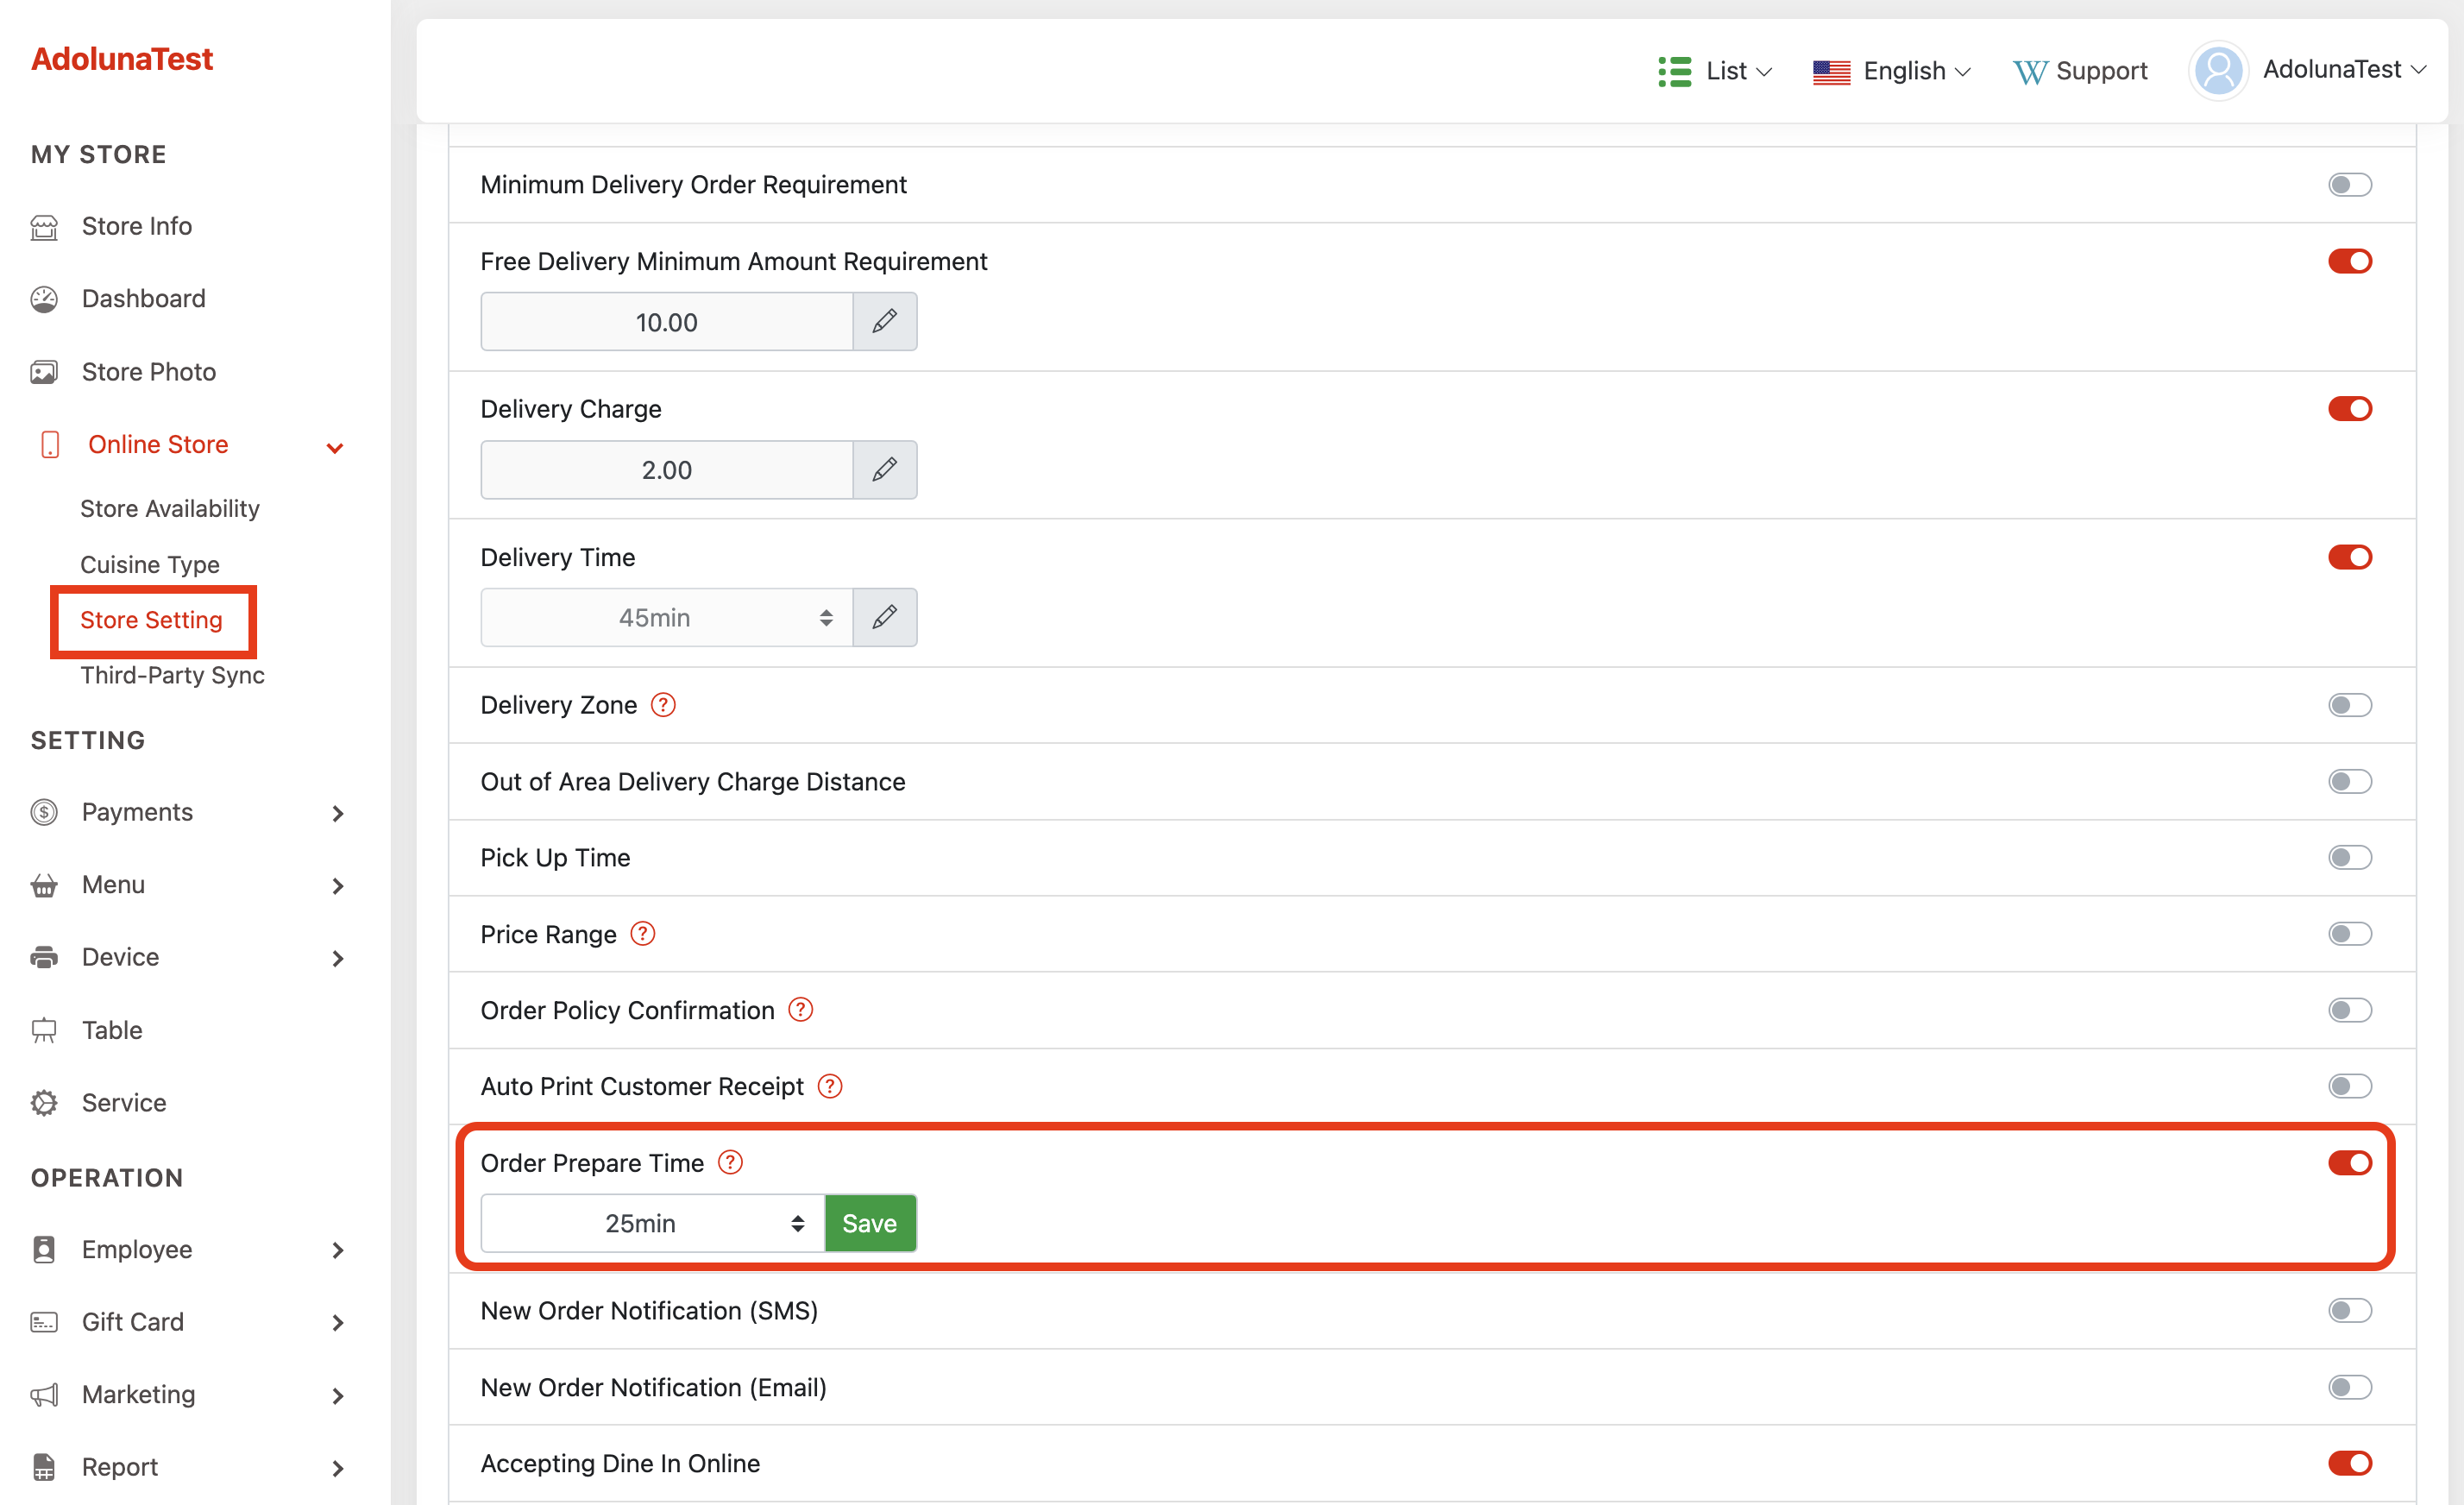Click the pencil edit icon for Delivery Charge

coord(884,470)
